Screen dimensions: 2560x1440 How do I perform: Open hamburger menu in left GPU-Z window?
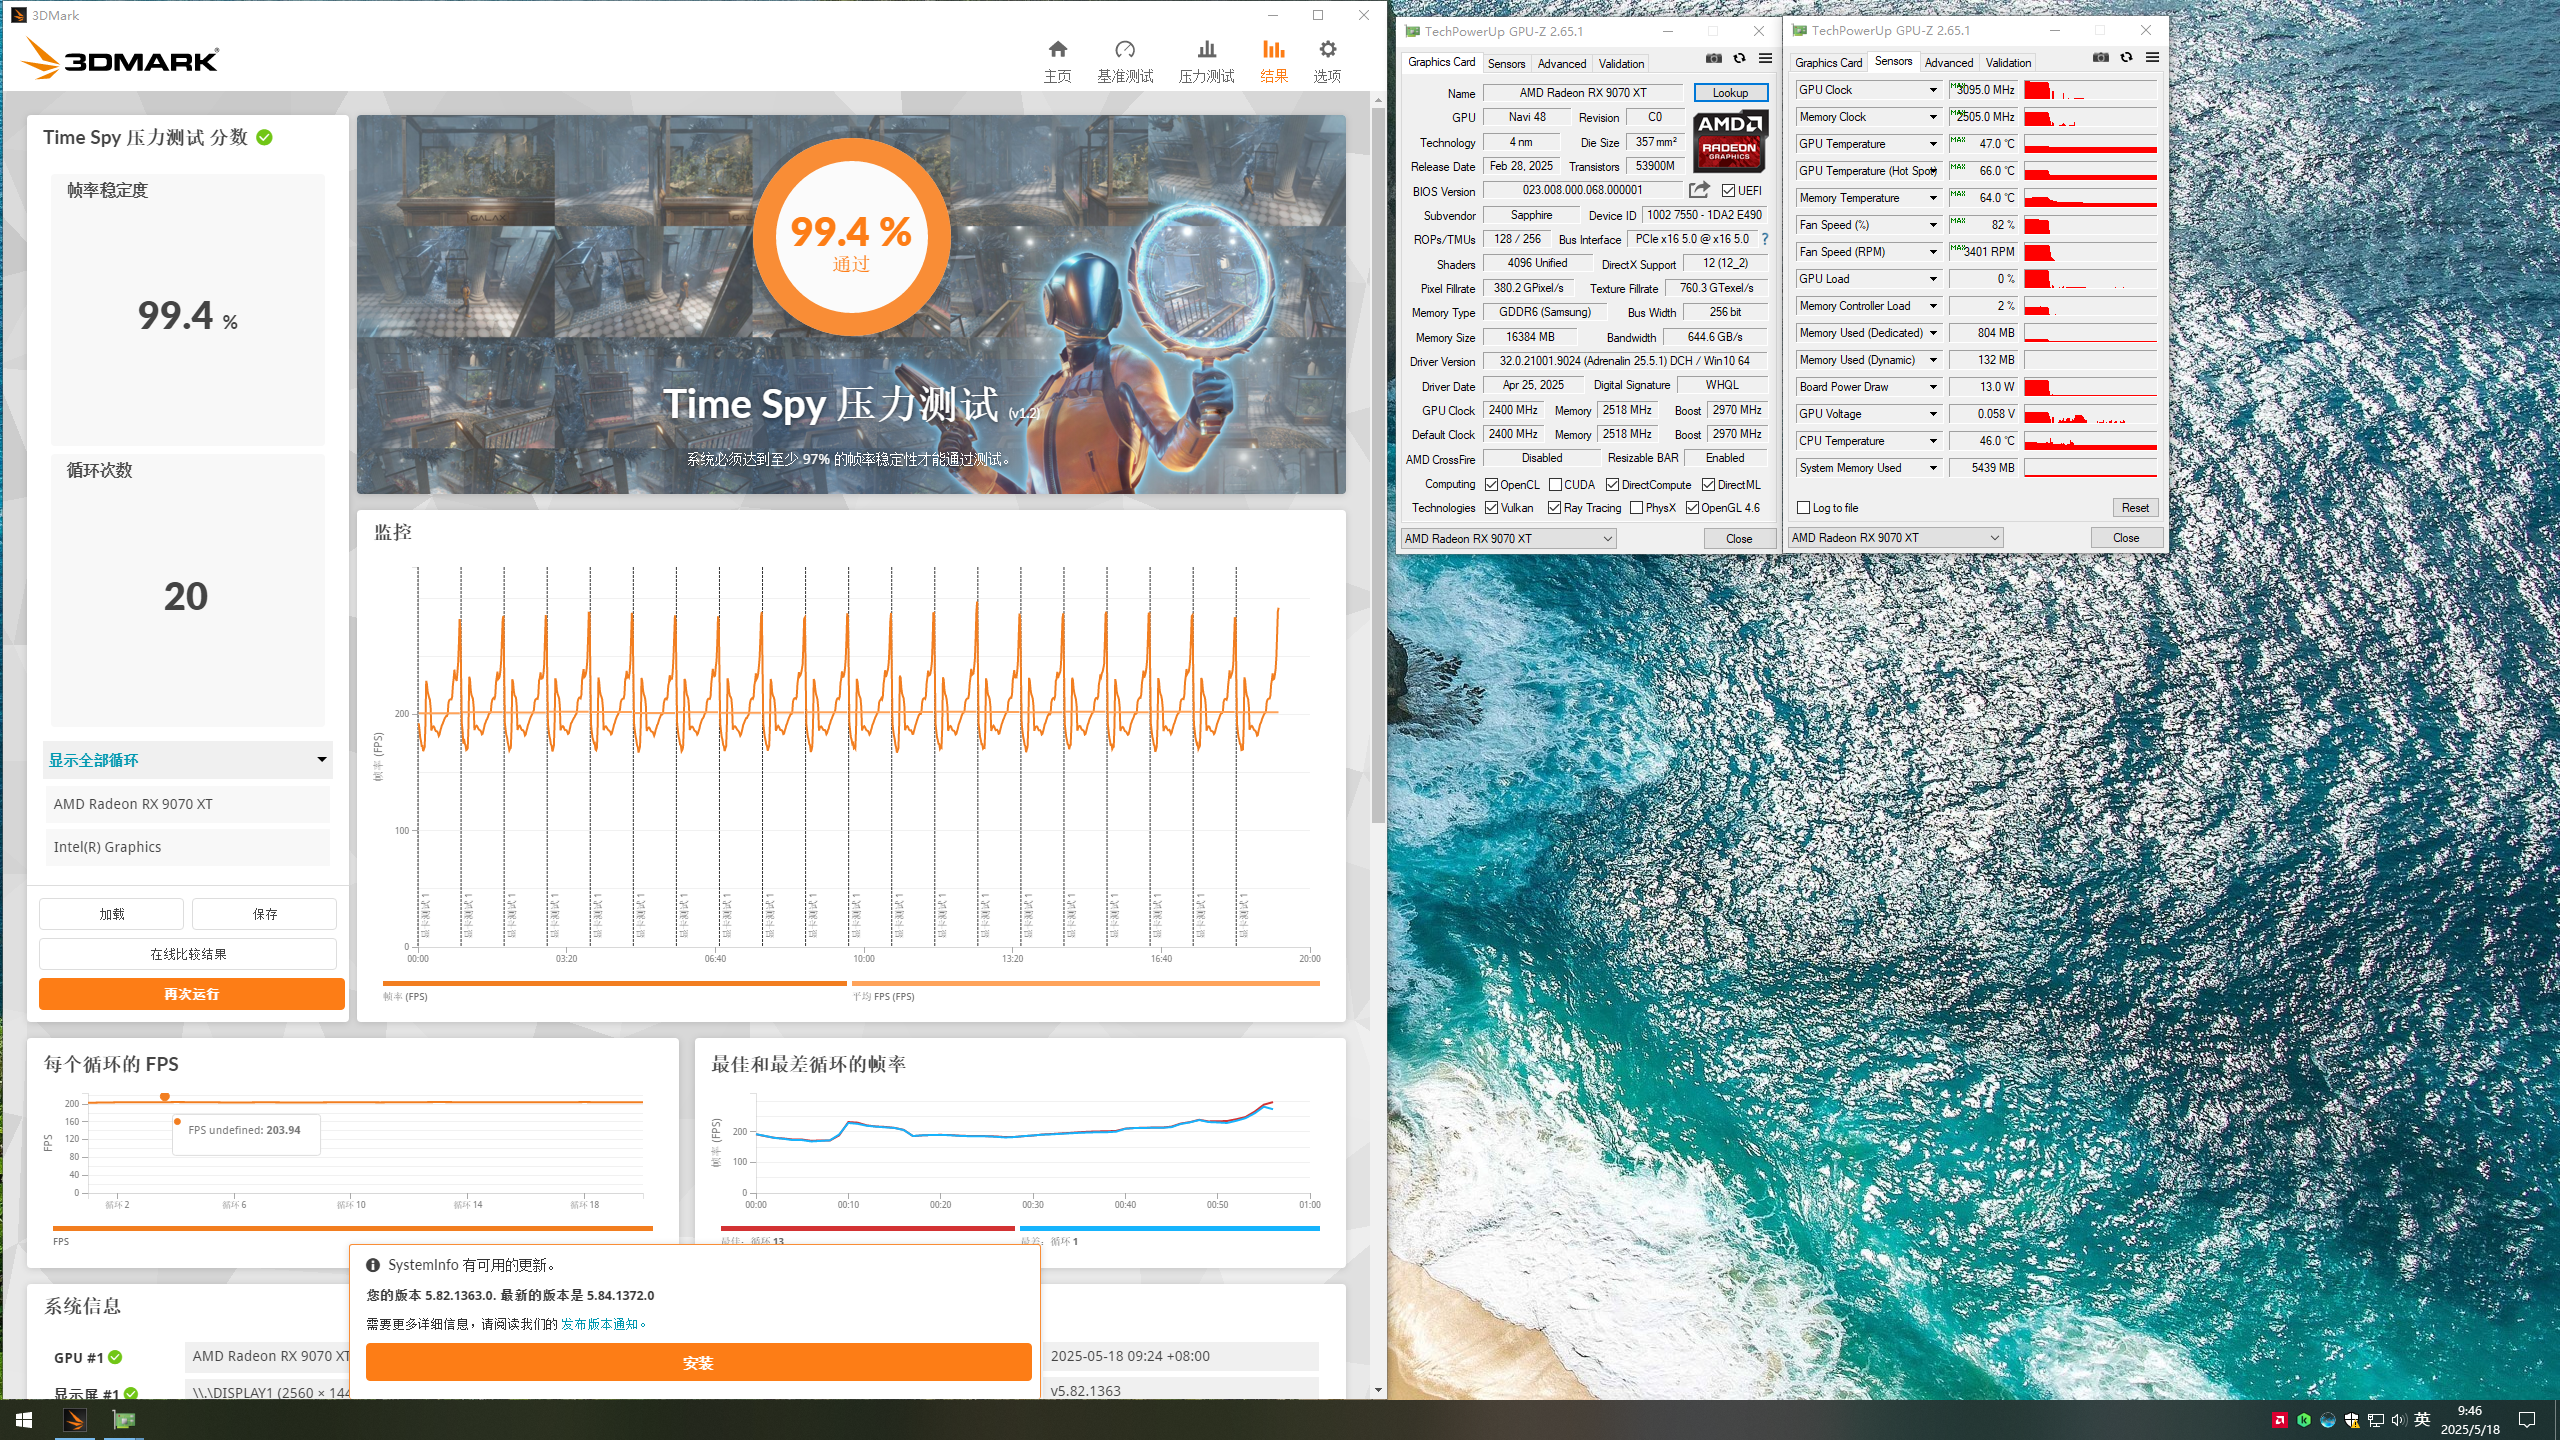pos(1765,59)
